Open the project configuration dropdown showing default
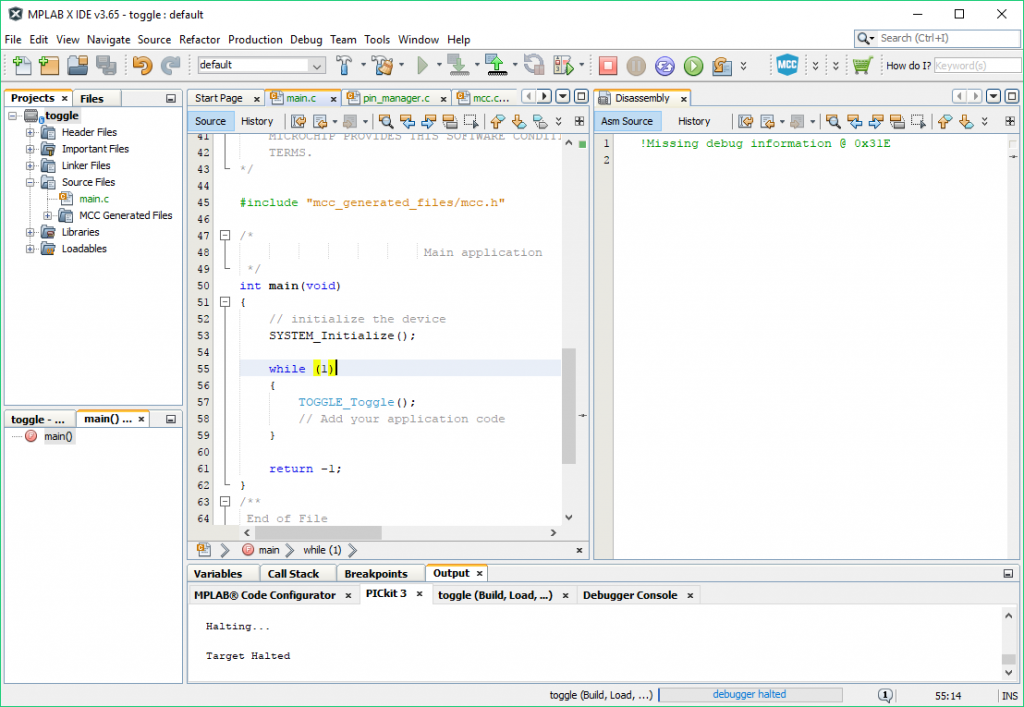 click(261, 65)
